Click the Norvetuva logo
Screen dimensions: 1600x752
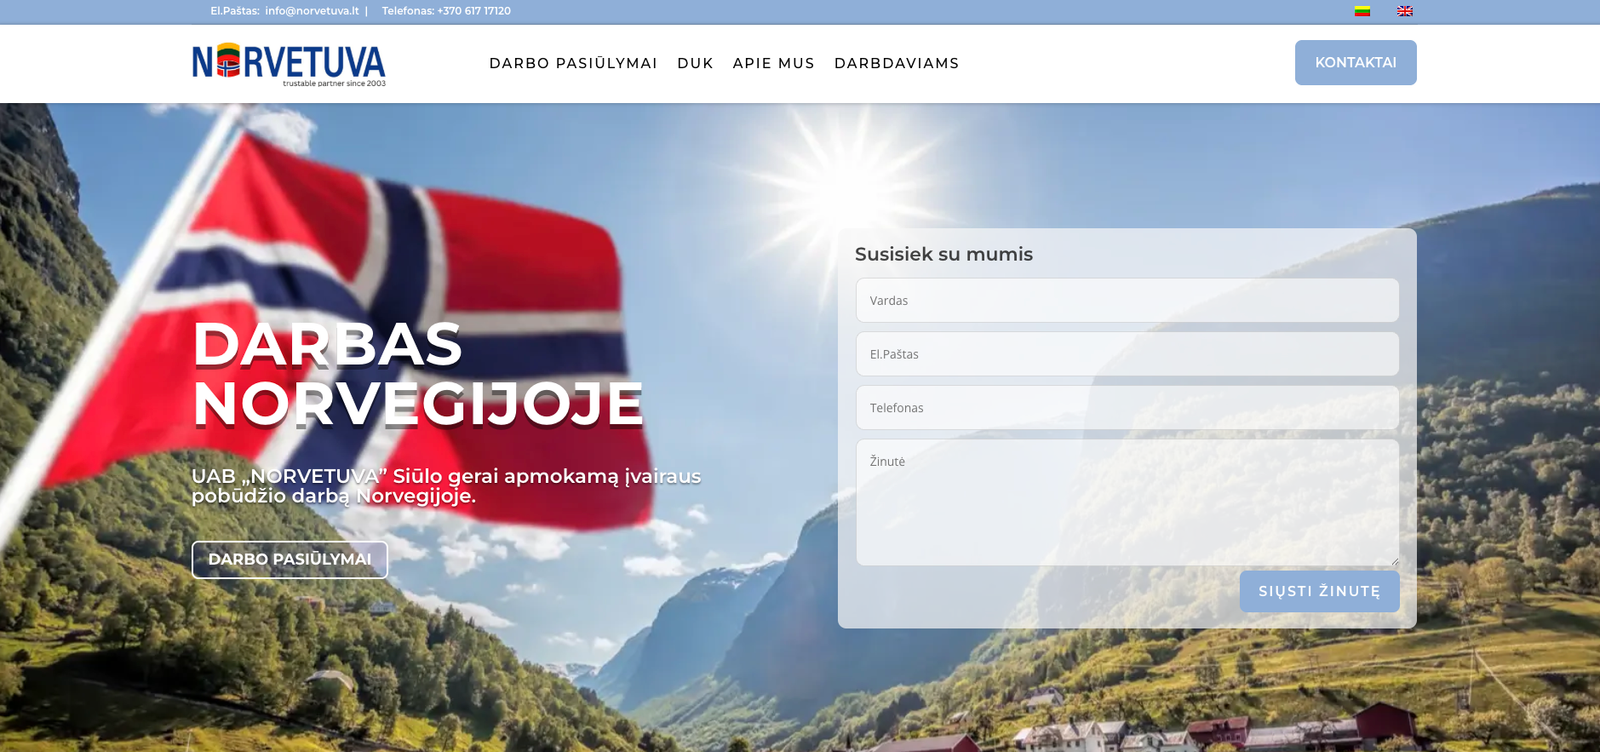click(x=289, y=64)
